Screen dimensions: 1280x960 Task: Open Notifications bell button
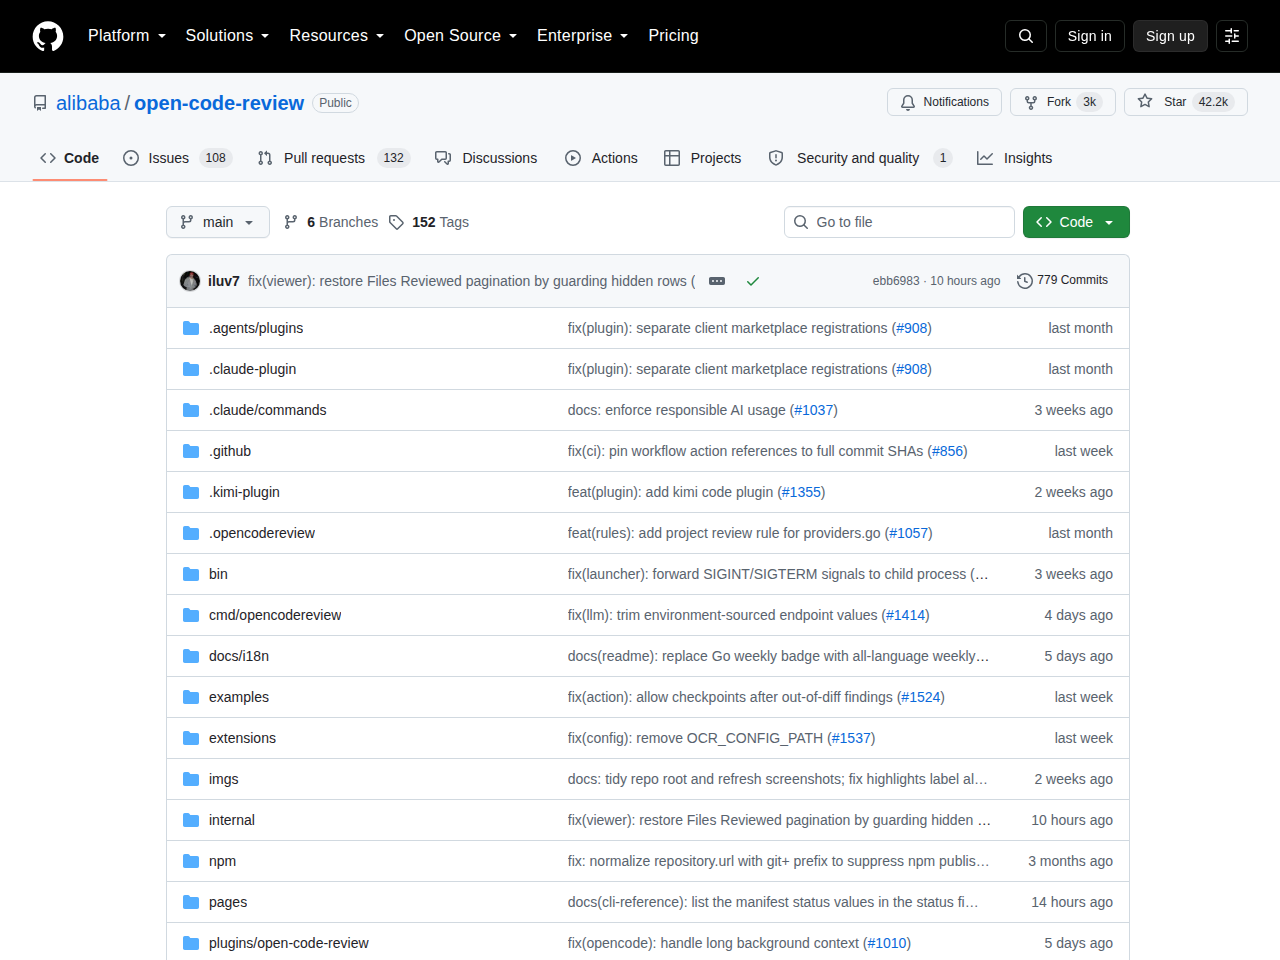[x=945, y=102]
